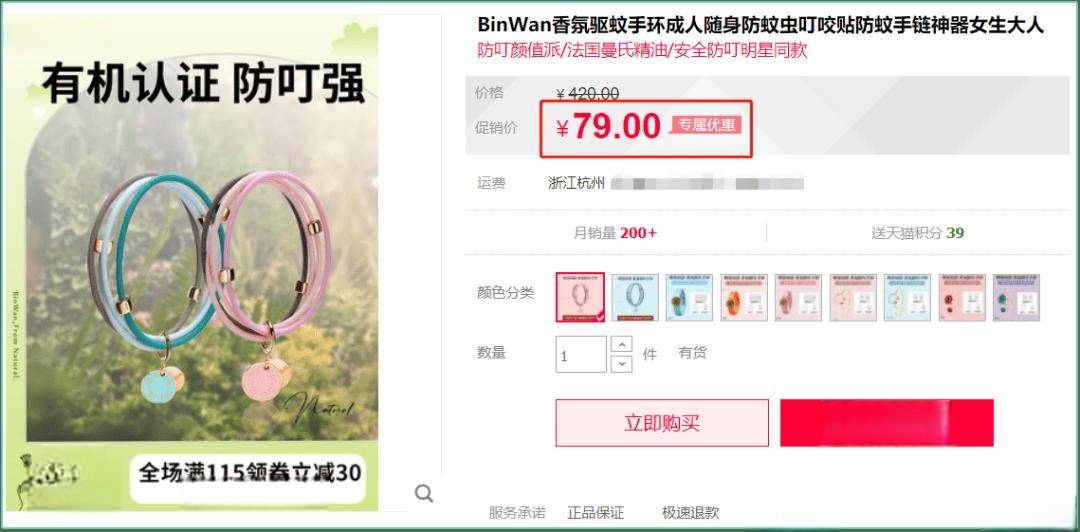Select the pink bracelet color option
Viewport: 1080px width, 532px height.
tap(581, 297)
